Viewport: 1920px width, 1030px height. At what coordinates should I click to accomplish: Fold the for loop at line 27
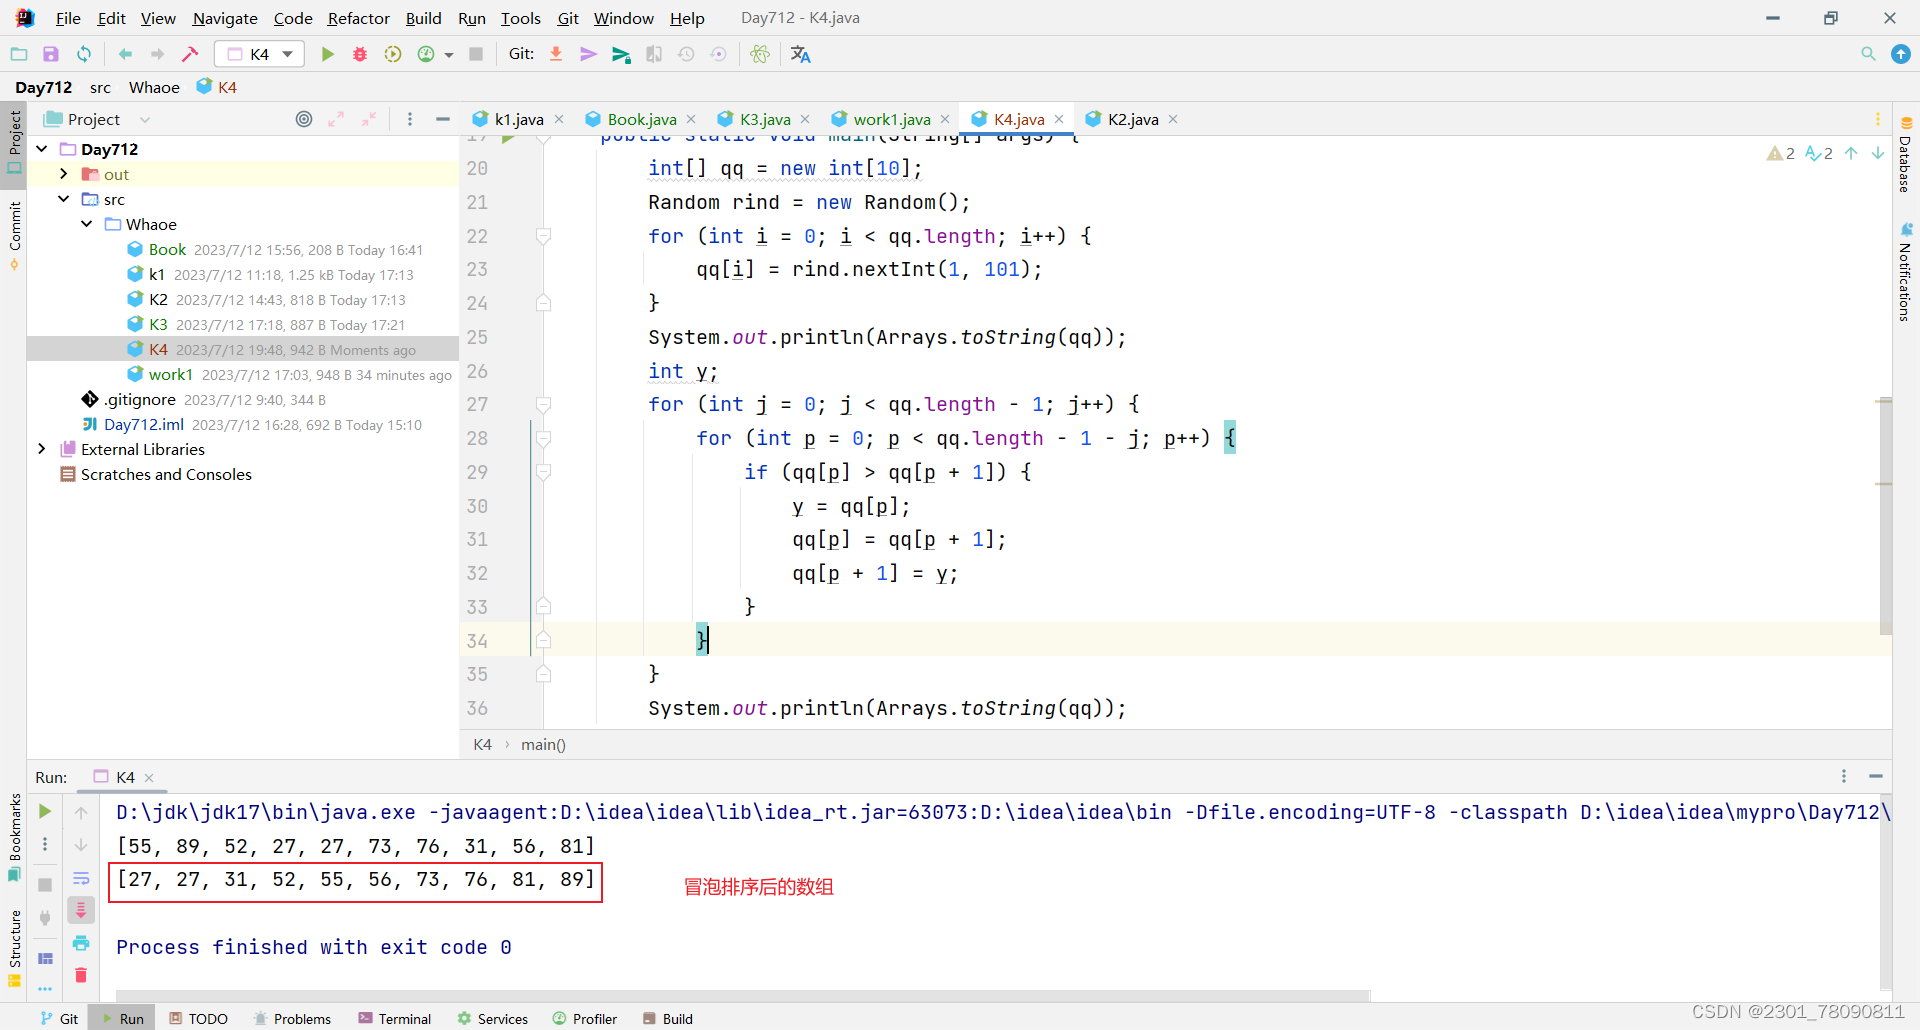pos(543,404)
